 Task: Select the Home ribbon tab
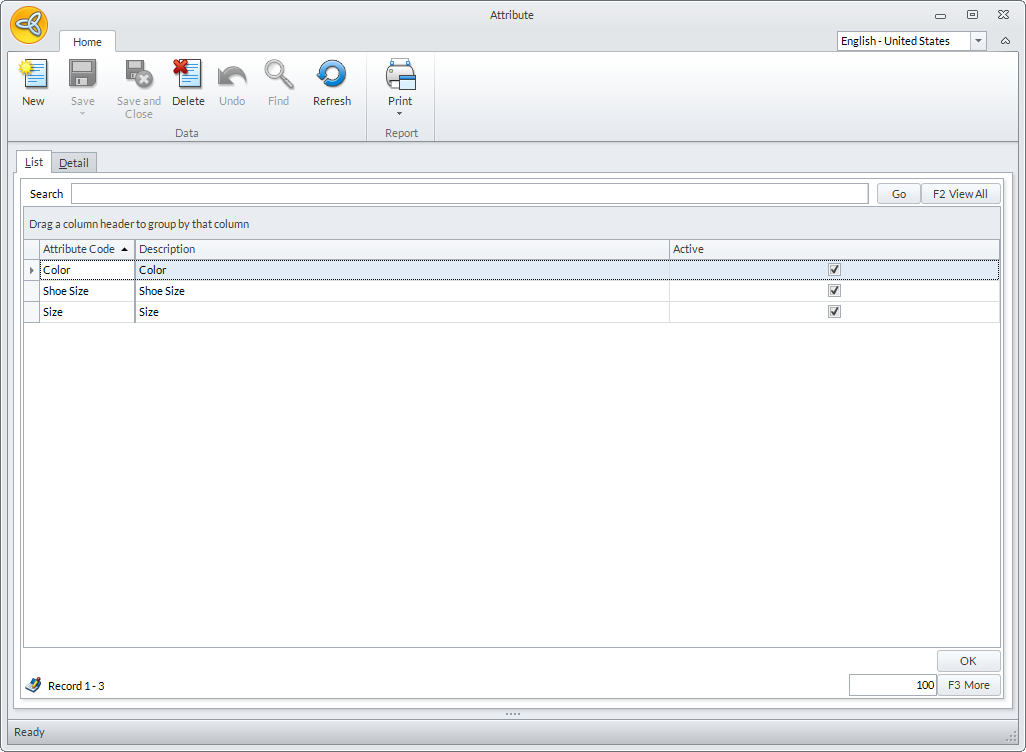point(87,42)
